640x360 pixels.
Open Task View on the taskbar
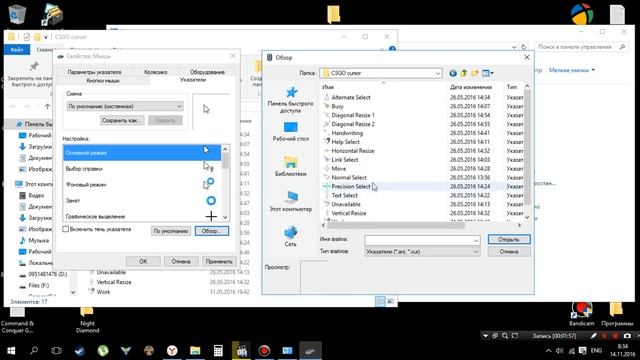(x=56, y=351)
